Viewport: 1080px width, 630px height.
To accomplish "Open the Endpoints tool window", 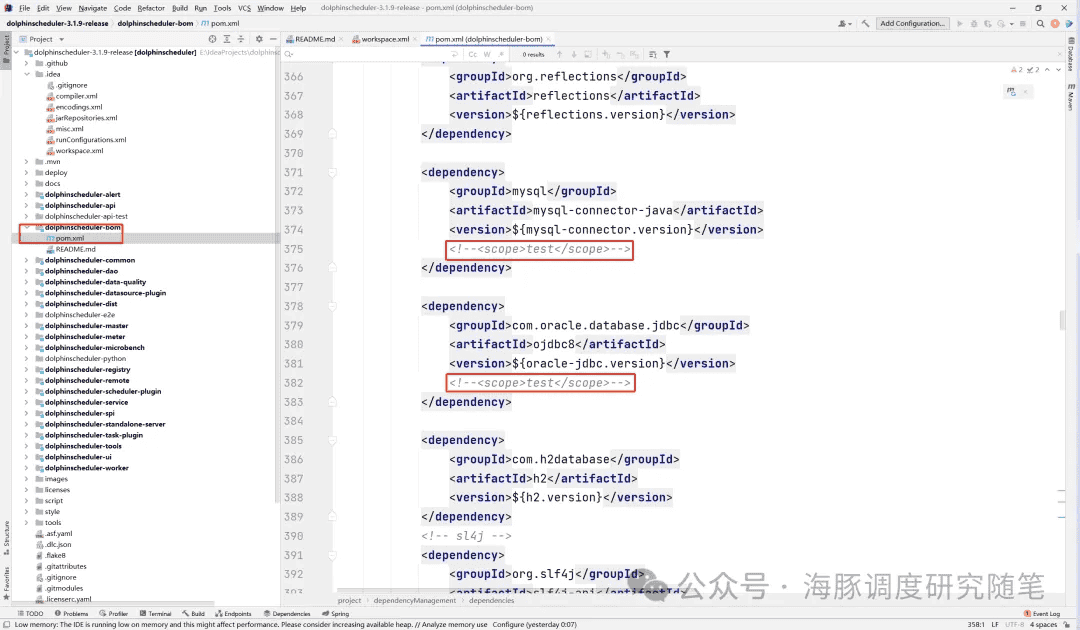I will pyautogui.click(x=234, y=613).
